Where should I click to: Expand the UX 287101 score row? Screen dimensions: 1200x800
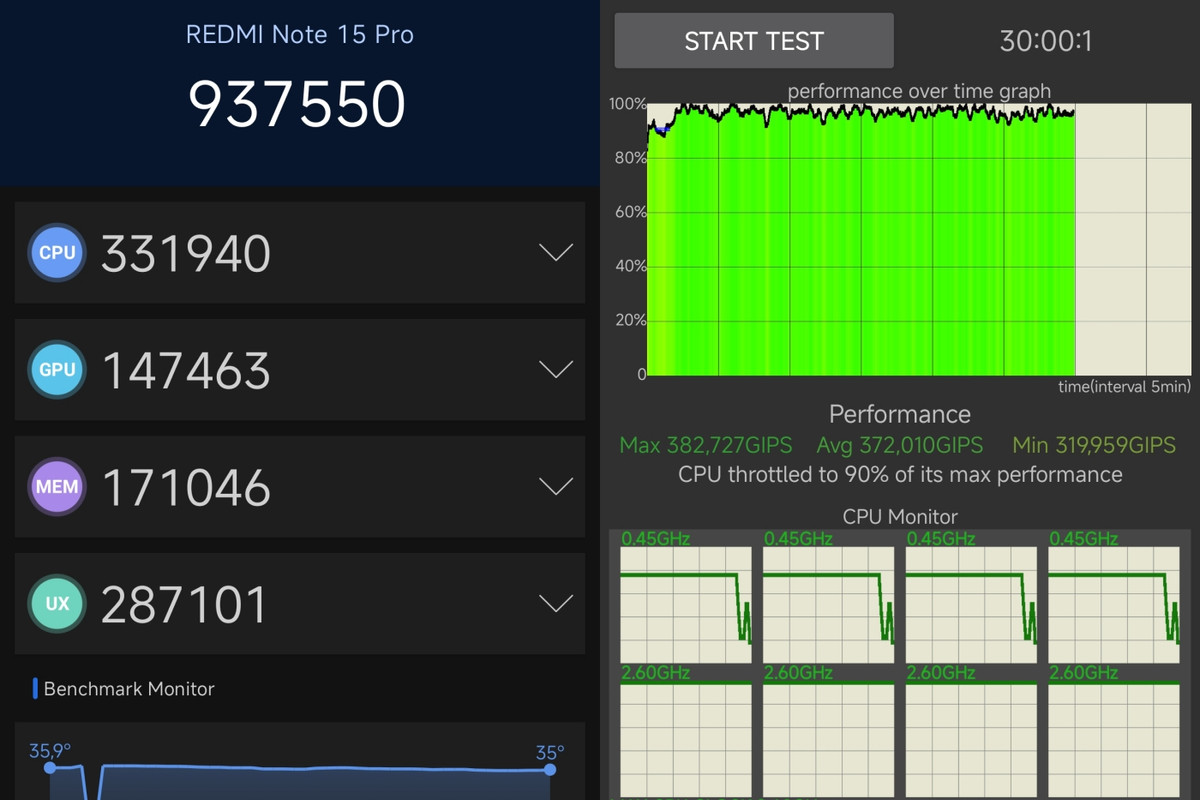556,603
